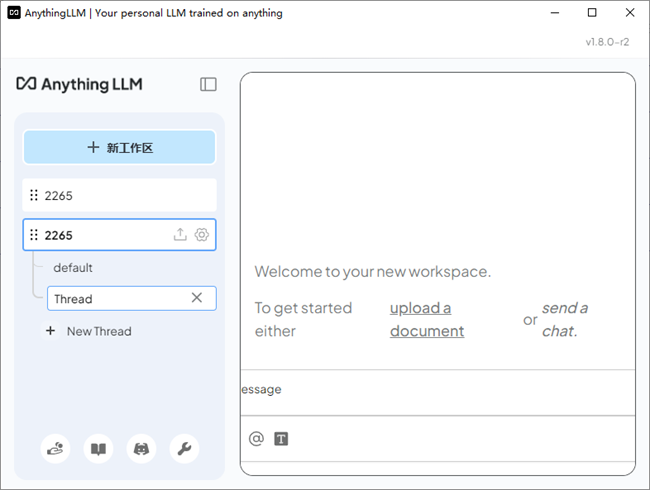Open the selected 2265 workspace settings gear
Image resolution: width=650 pixels, height=490 pixels.
point(202,235)
